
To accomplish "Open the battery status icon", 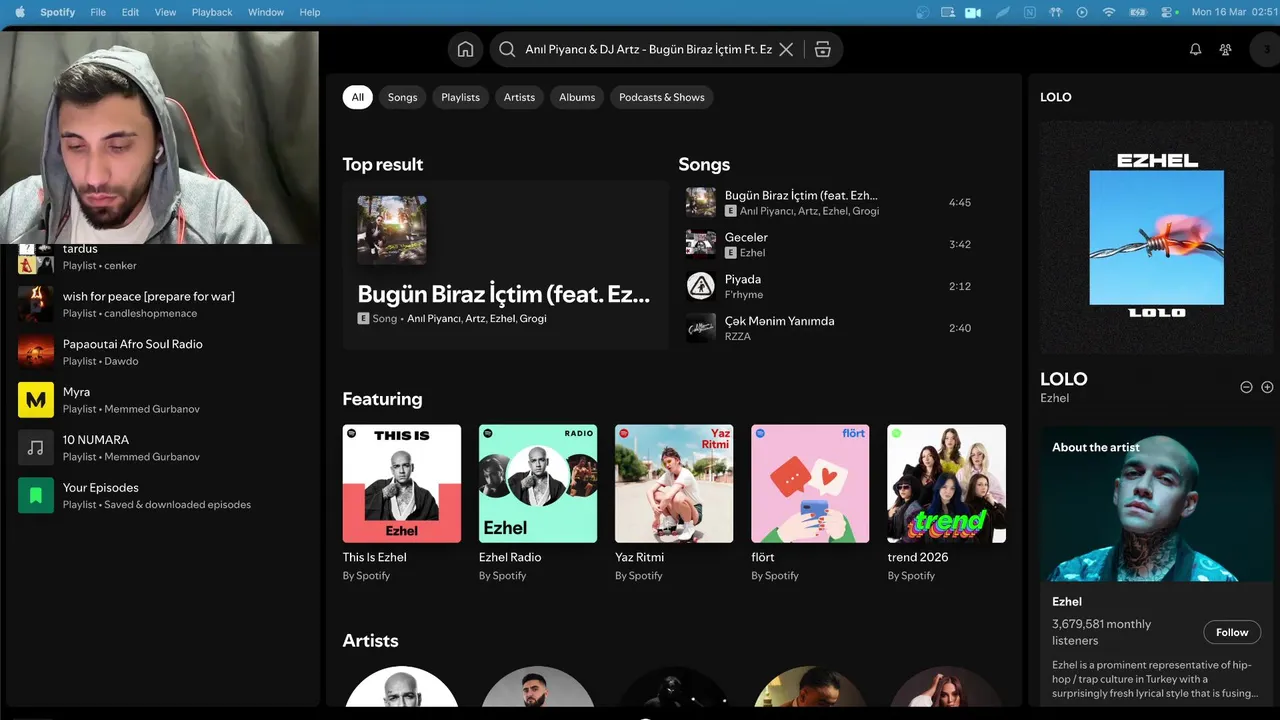I will tap(1138, 12).
